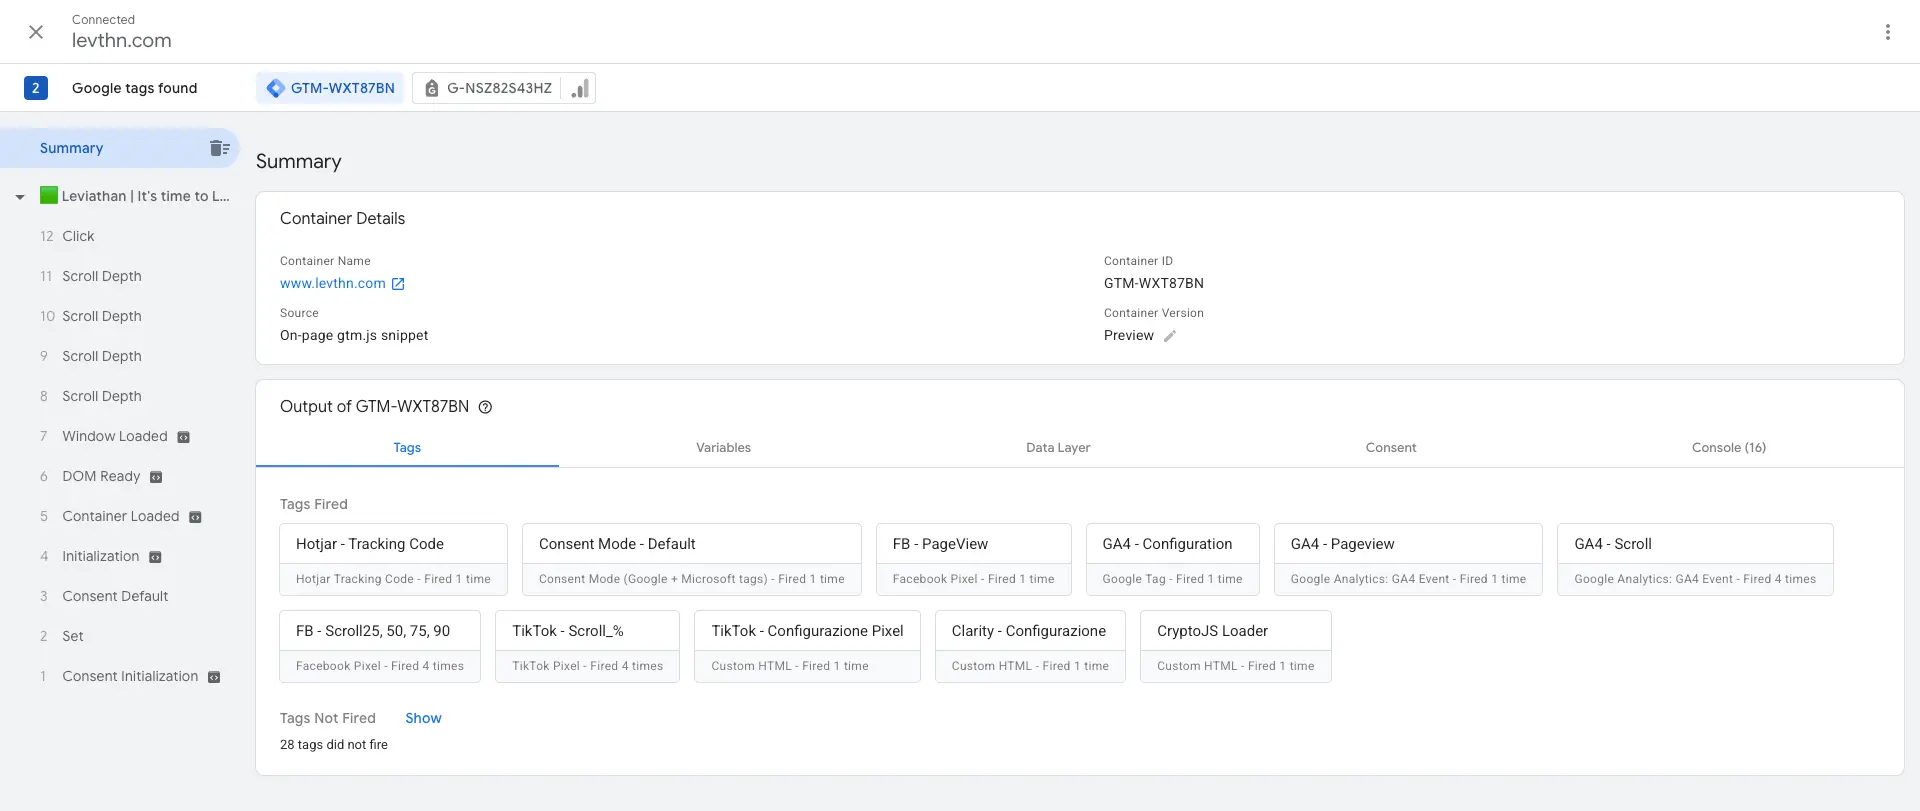Image resolution: width=1920 pixels, height=811 pixels.
Task: Open the Console (16) tab
Action: pos(1728,447)
